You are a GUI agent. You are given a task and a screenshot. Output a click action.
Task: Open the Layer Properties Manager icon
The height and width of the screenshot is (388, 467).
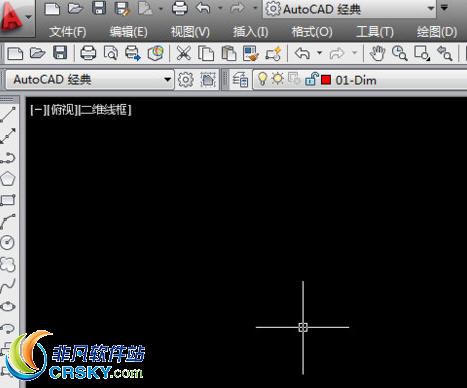[240, 80]
